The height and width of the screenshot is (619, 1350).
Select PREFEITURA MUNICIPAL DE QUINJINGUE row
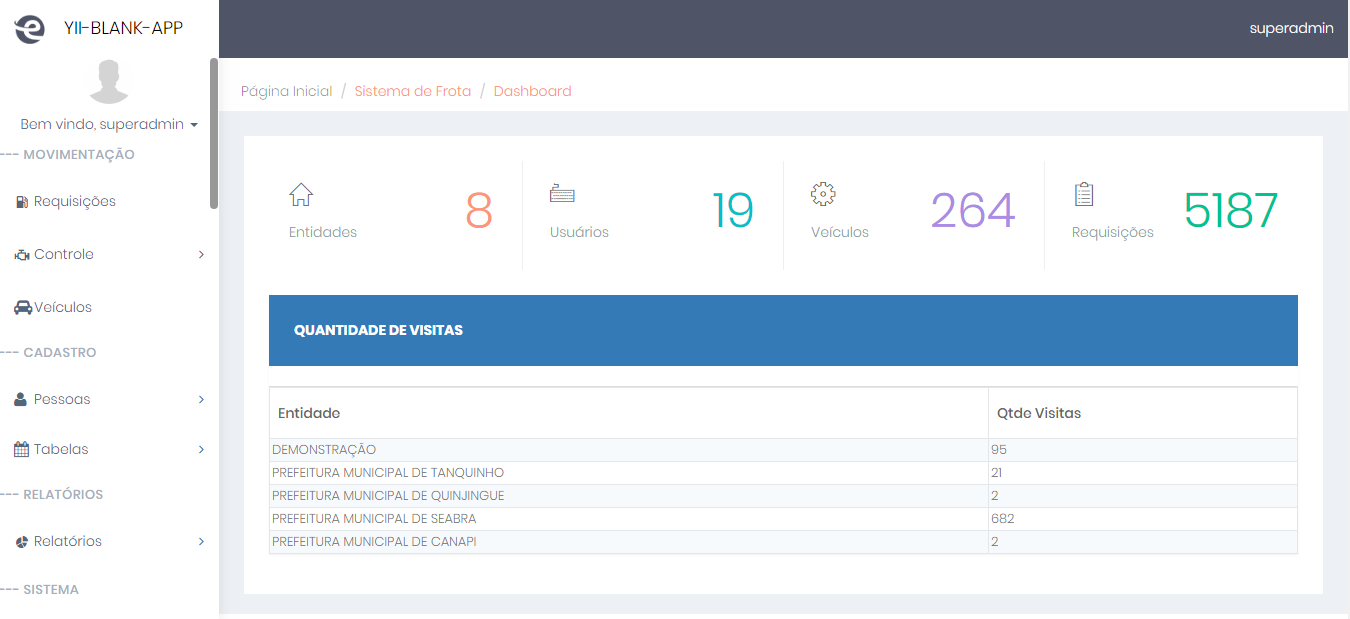(783, 496)
